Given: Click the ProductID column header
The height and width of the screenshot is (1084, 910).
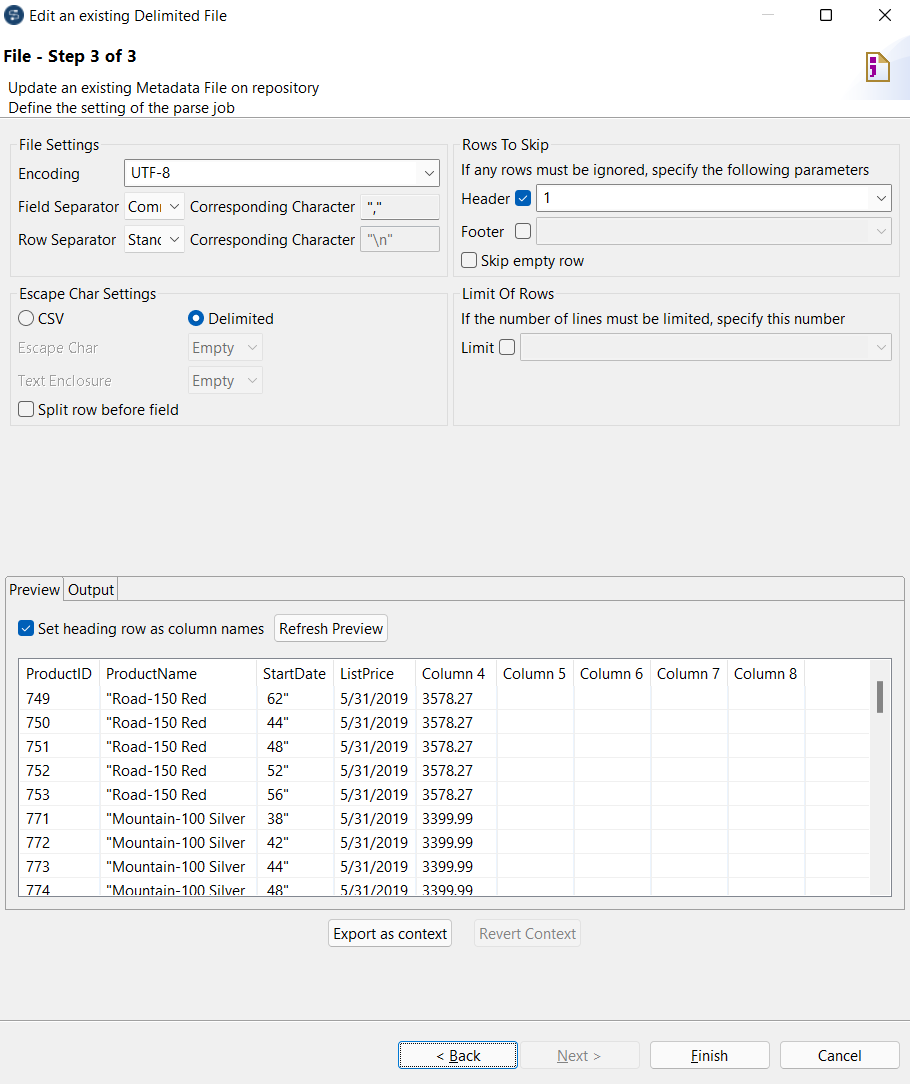Looking at the screenshot, I should click(59, 673).
